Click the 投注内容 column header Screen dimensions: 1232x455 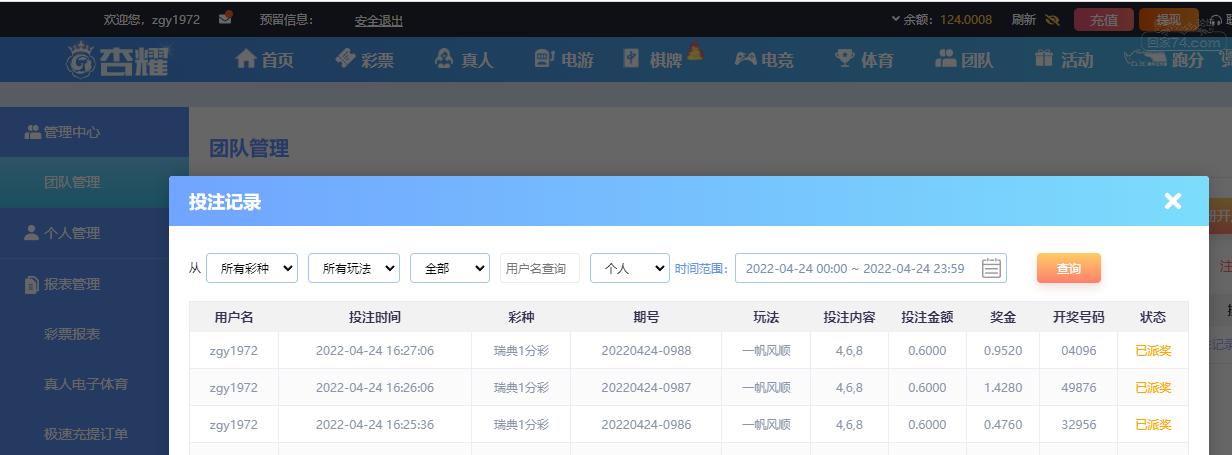click(x=849, y=317)
